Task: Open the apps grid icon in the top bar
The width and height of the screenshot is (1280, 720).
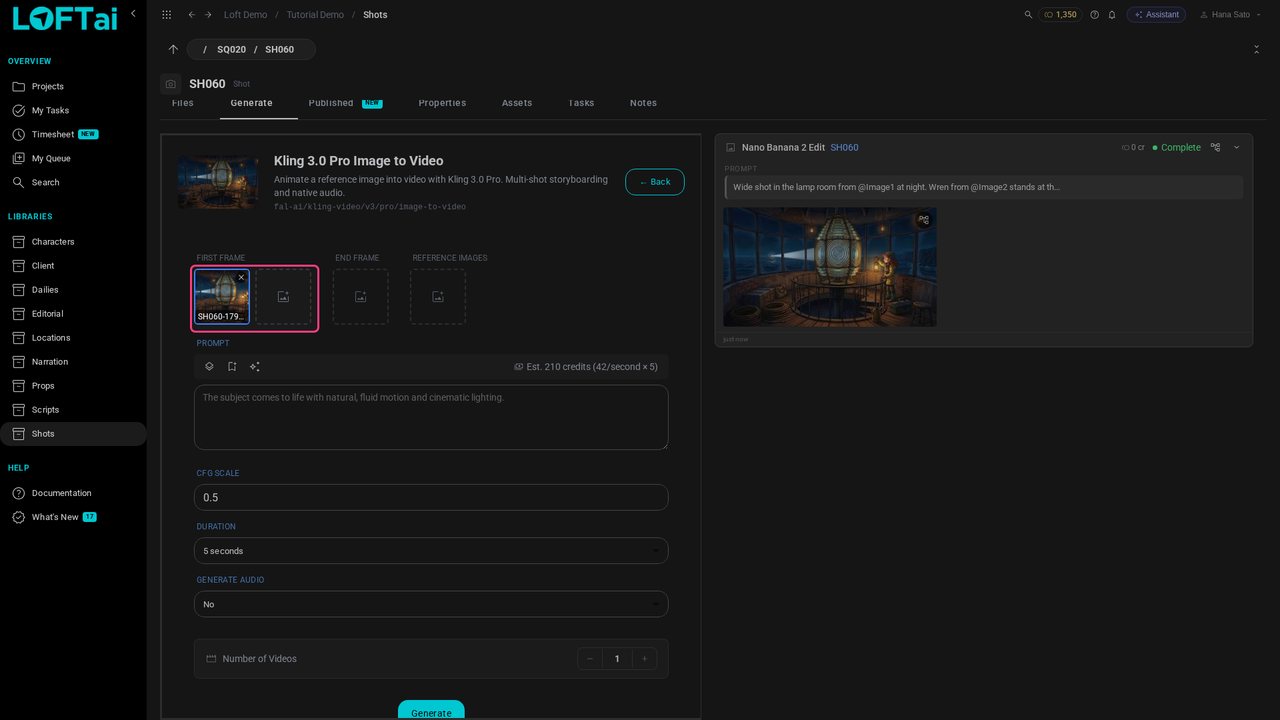Action: (166, 15)
